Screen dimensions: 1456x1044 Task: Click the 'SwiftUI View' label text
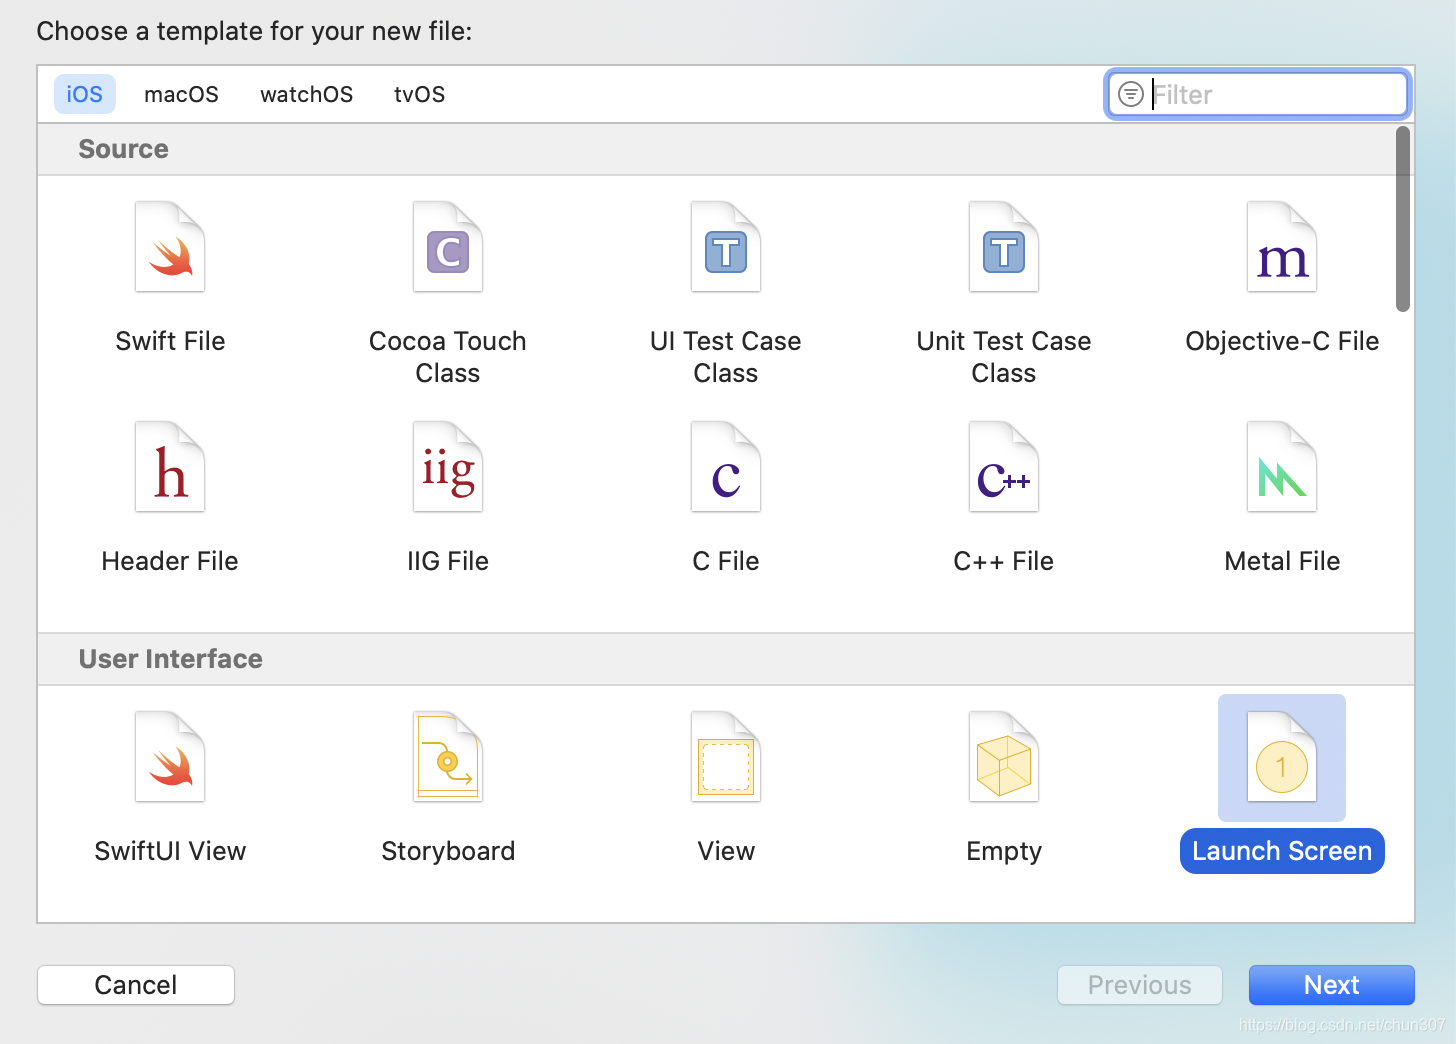(x=170, y=851)
